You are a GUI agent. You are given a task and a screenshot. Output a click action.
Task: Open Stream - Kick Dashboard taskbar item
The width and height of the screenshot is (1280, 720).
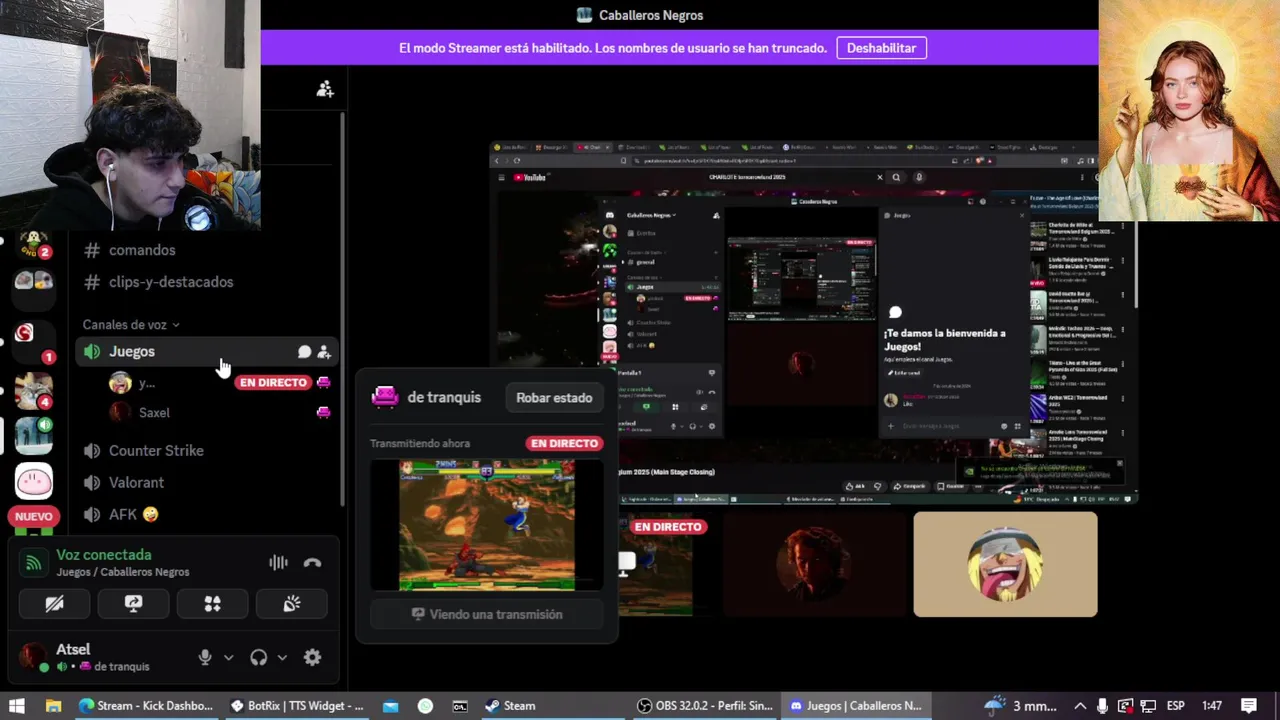point(146,705)
